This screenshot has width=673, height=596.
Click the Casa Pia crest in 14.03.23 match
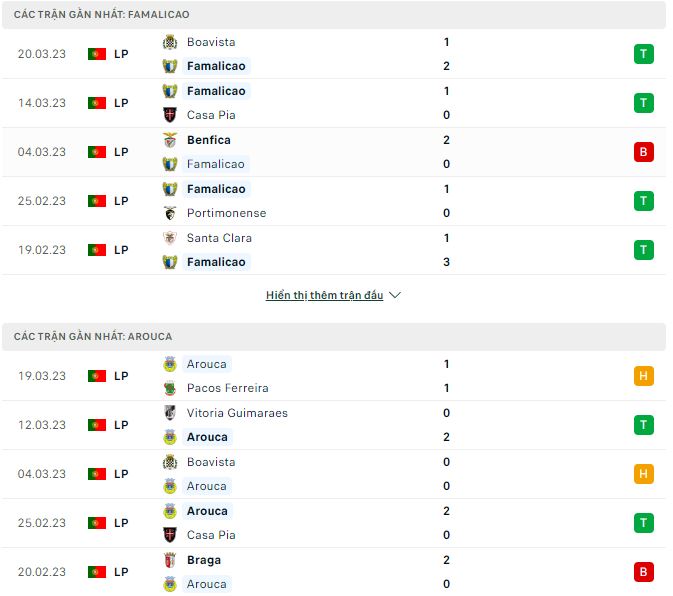pyautogui.click(x=170, y=115)
